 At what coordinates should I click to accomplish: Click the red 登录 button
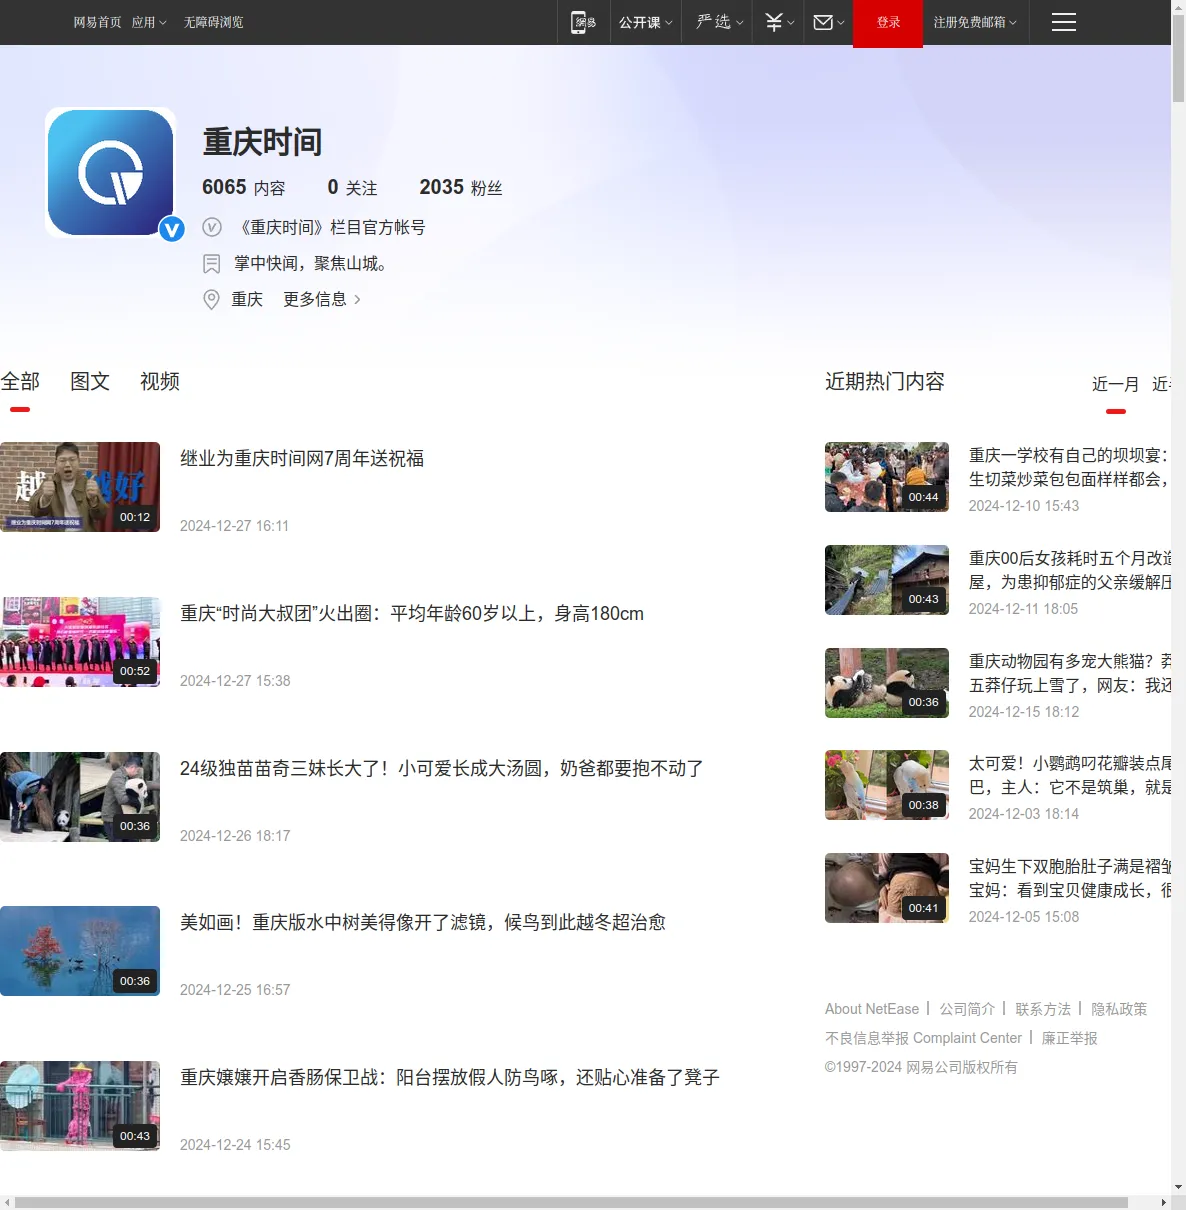click(x=888, y=22)
